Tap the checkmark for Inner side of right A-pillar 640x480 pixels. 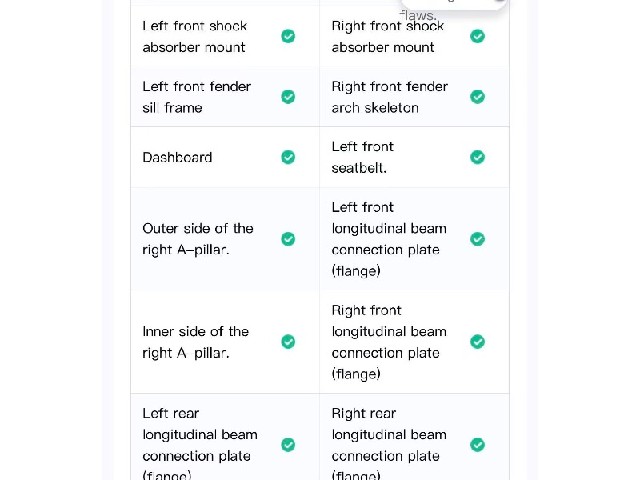click(288, 342)
